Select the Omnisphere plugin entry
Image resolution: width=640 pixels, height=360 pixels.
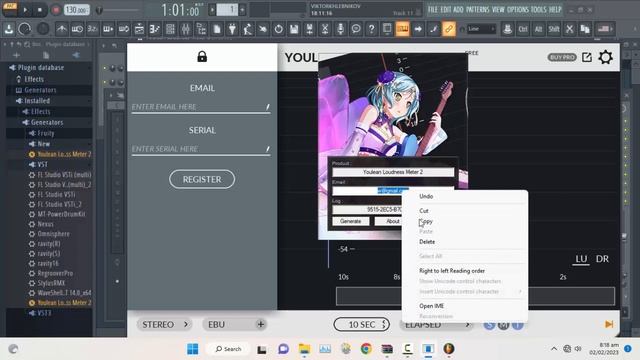click(53, 234)
